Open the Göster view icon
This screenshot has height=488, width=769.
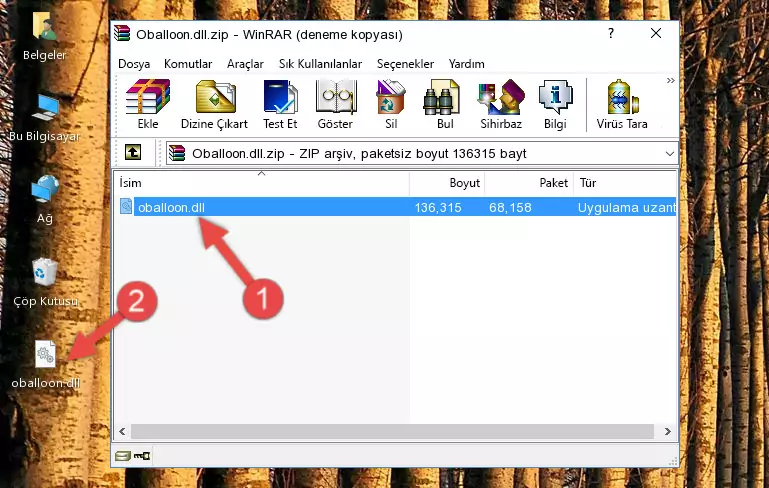[x=335, y=97]
